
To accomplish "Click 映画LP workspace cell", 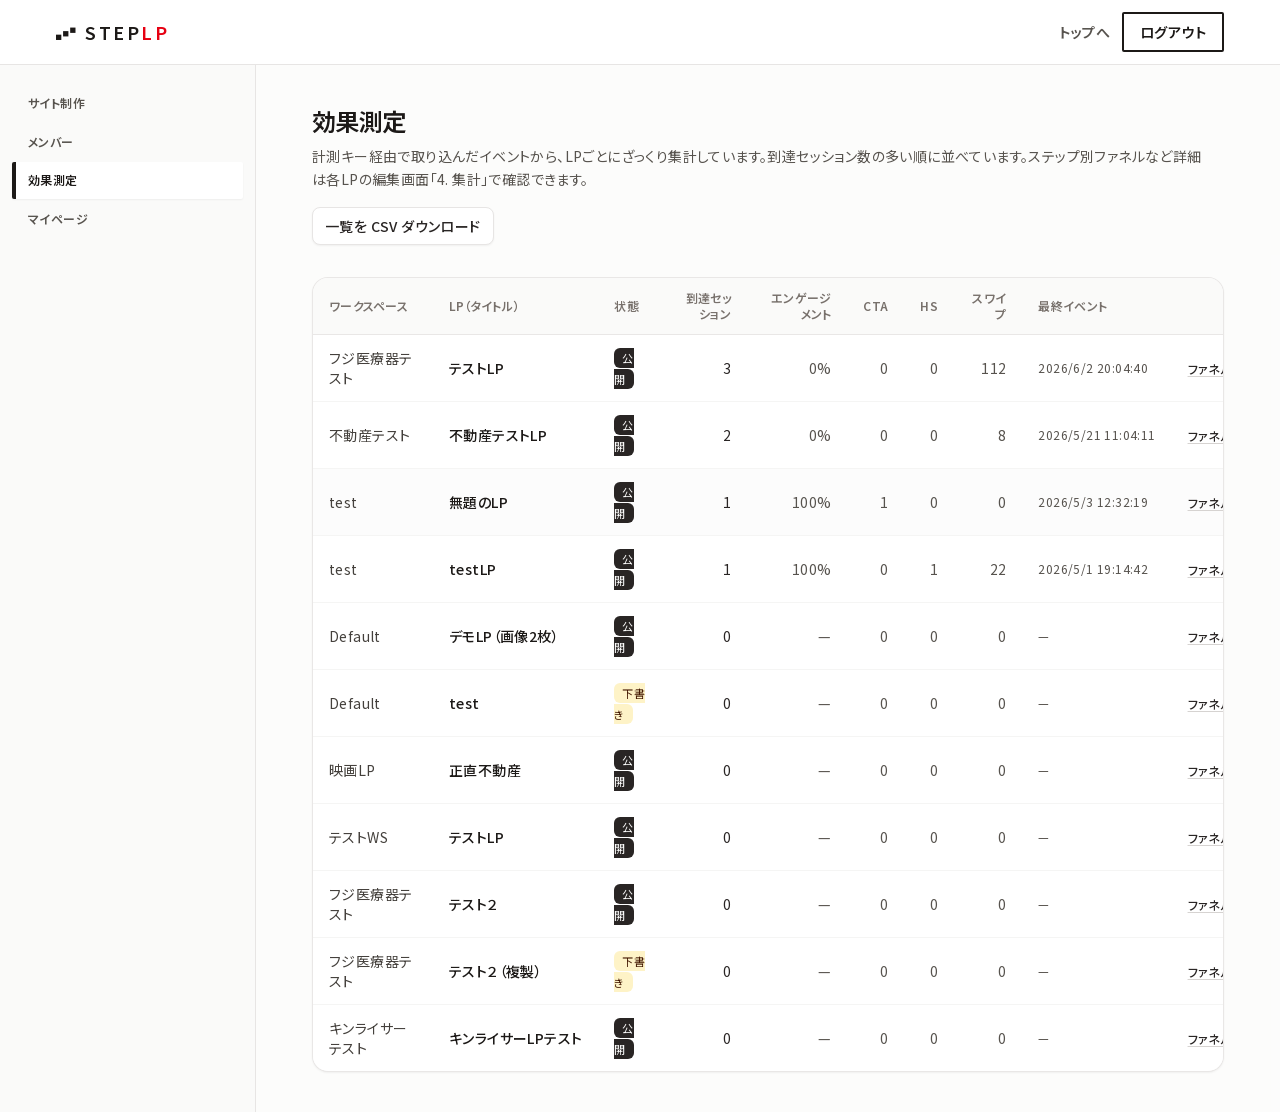I will [x=352, y=770].
